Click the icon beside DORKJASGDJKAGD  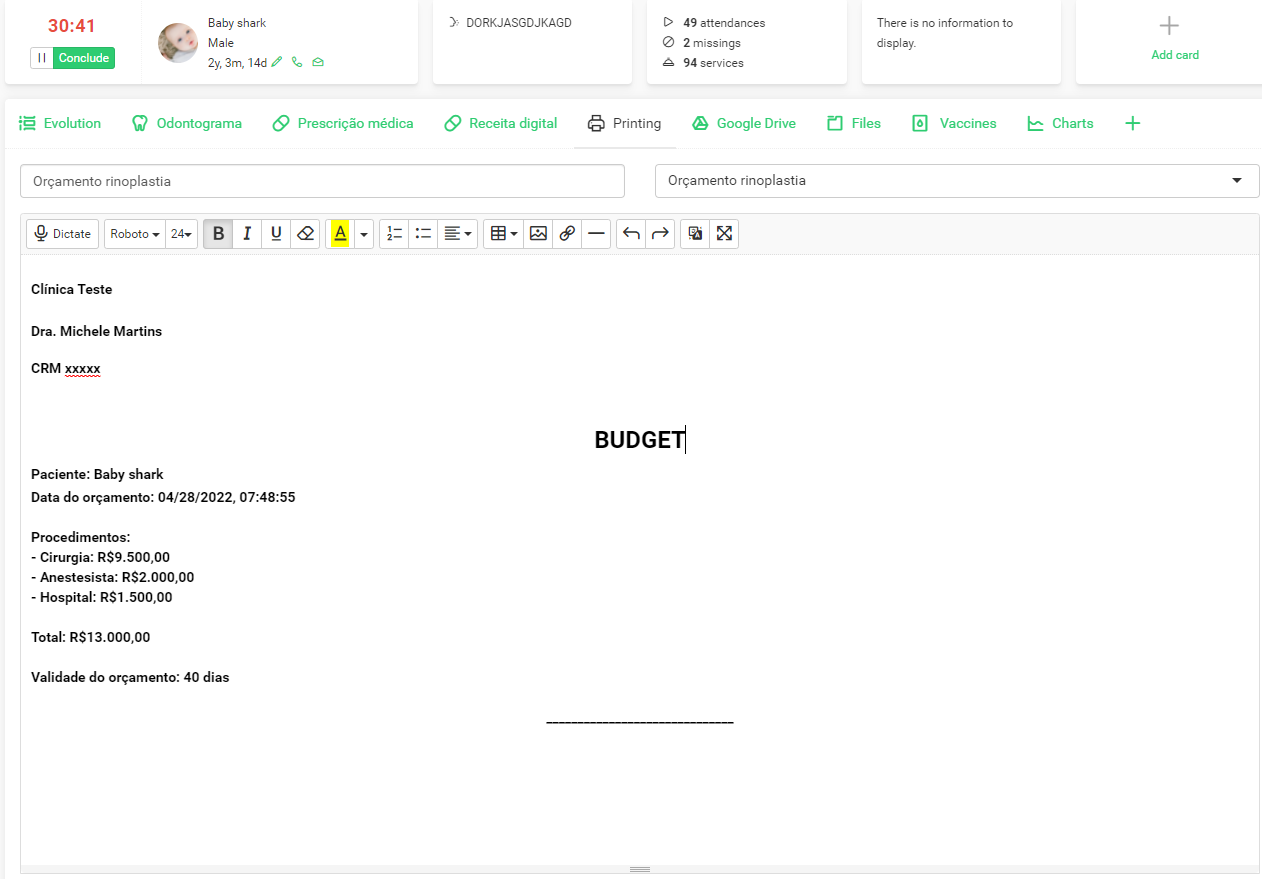click(x=454, y=22)
